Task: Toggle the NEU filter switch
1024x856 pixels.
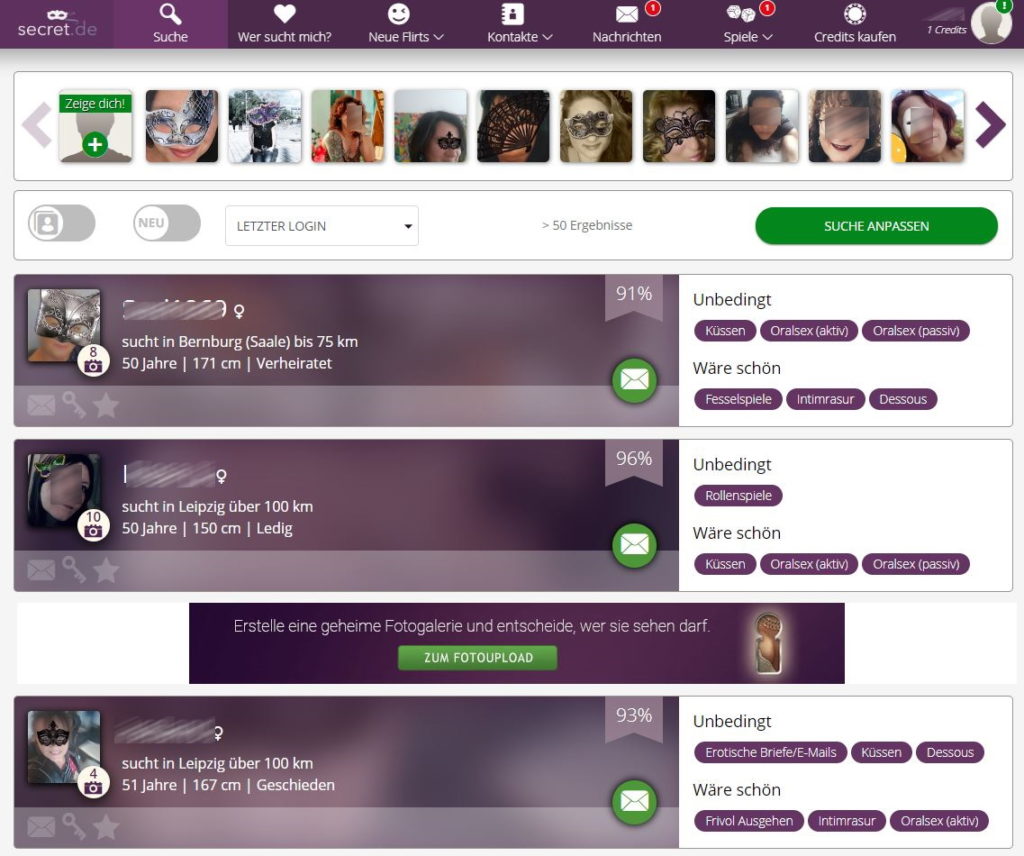Action: tap(167, 223)
